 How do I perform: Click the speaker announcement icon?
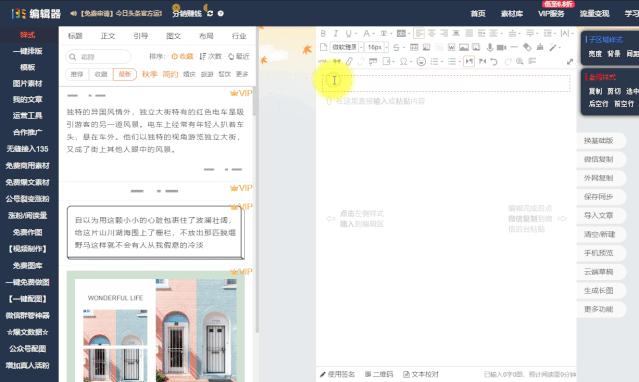click(x=73, y=13)
